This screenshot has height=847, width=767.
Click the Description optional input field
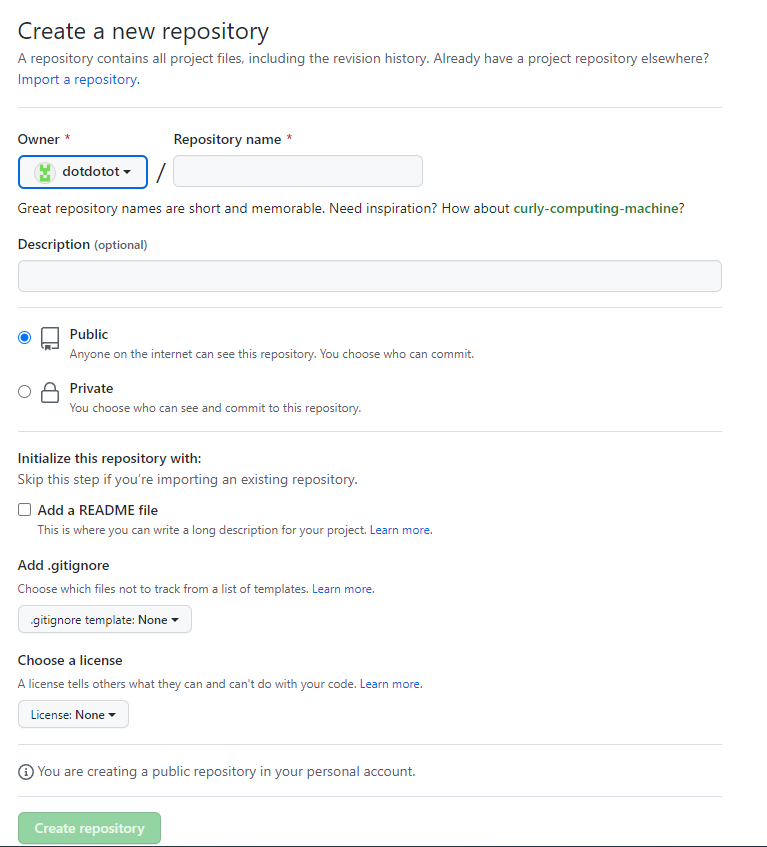[369, 276]
